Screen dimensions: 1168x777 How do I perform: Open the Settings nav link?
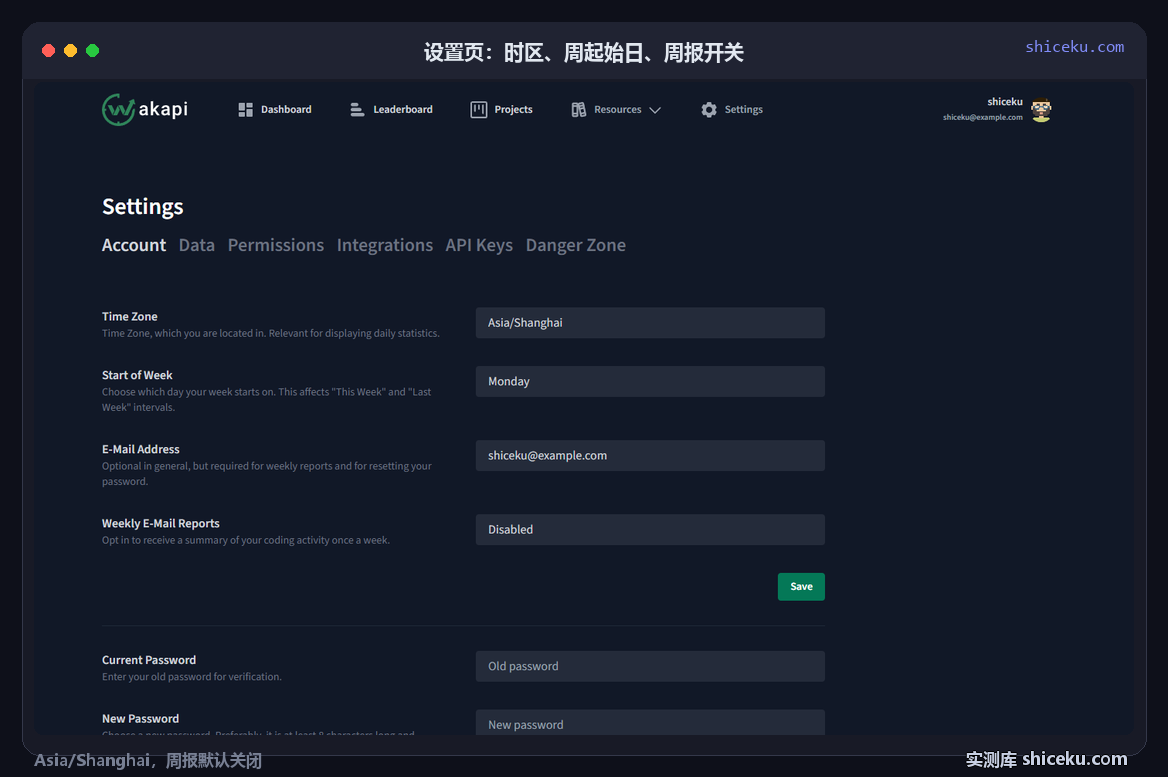click(x=743, y=110)
